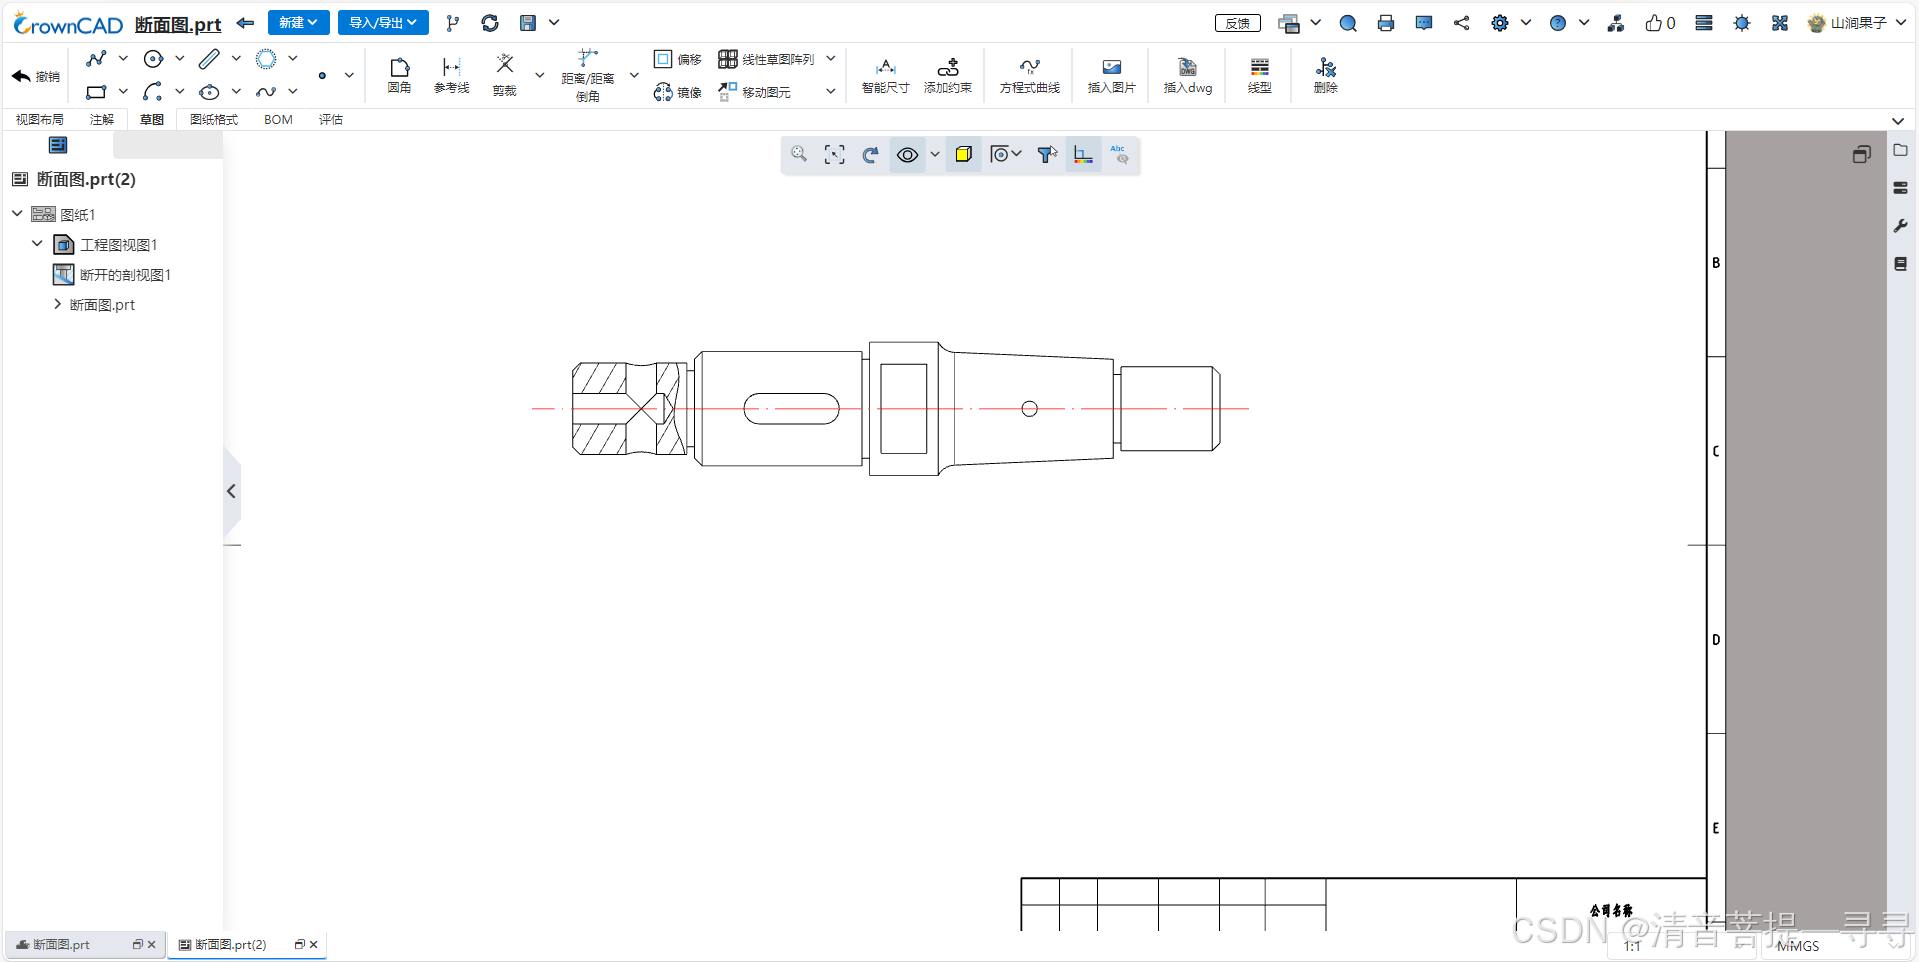Screen dimensions: 1919x962
Task: Select the point sketch tool
Action: tap(322, 75)
